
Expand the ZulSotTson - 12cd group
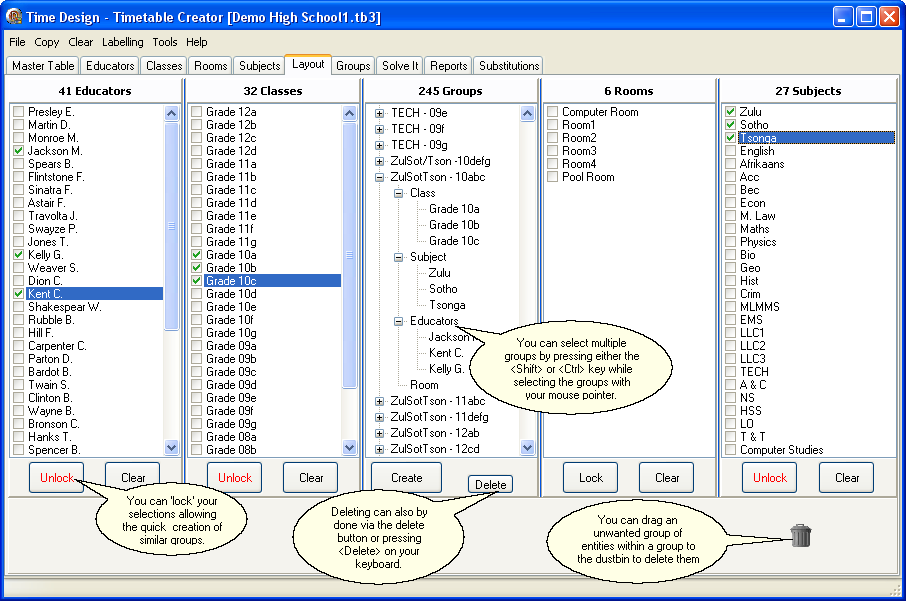click(379, 449)
